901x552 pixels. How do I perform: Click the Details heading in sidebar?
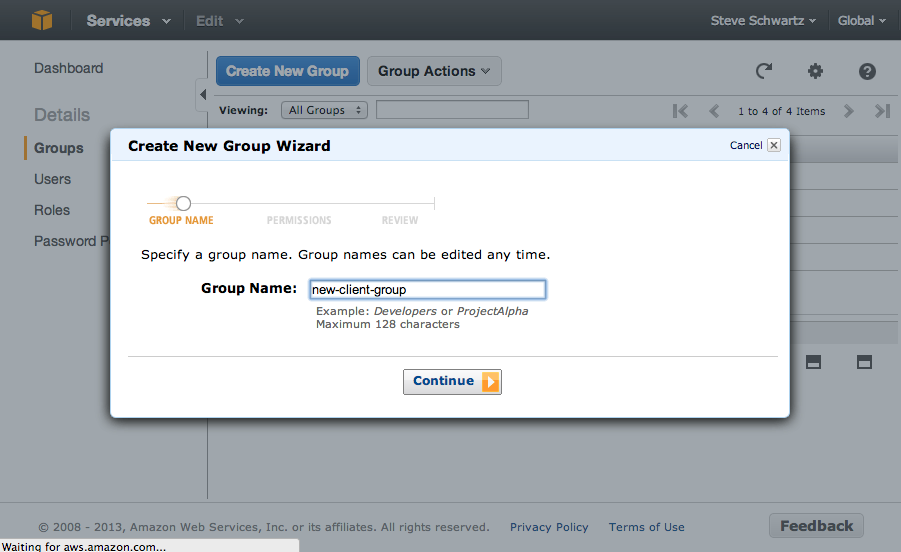62,115
